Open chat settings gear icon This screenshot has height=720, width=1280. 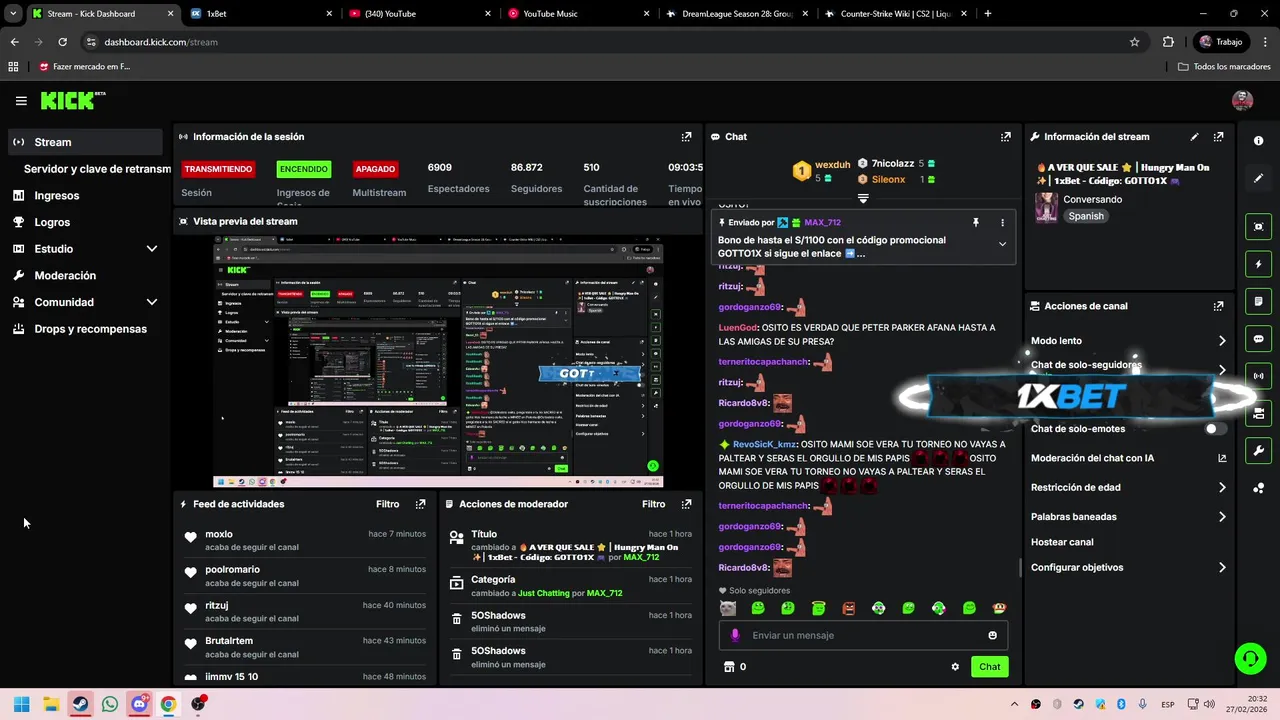pyautogui.click(x=955, y=667)
